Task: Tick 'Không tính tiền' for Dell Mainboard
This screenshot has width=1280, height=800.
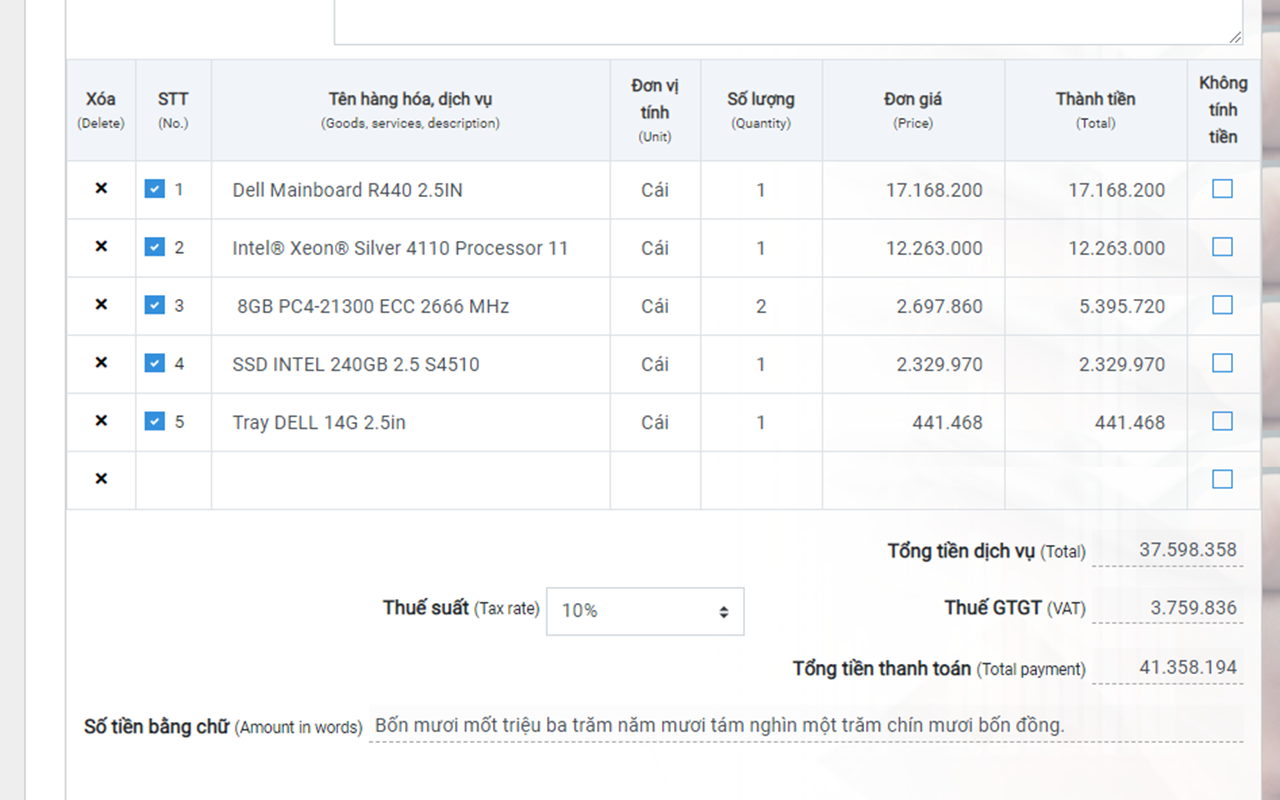Action: point(1222,189)
